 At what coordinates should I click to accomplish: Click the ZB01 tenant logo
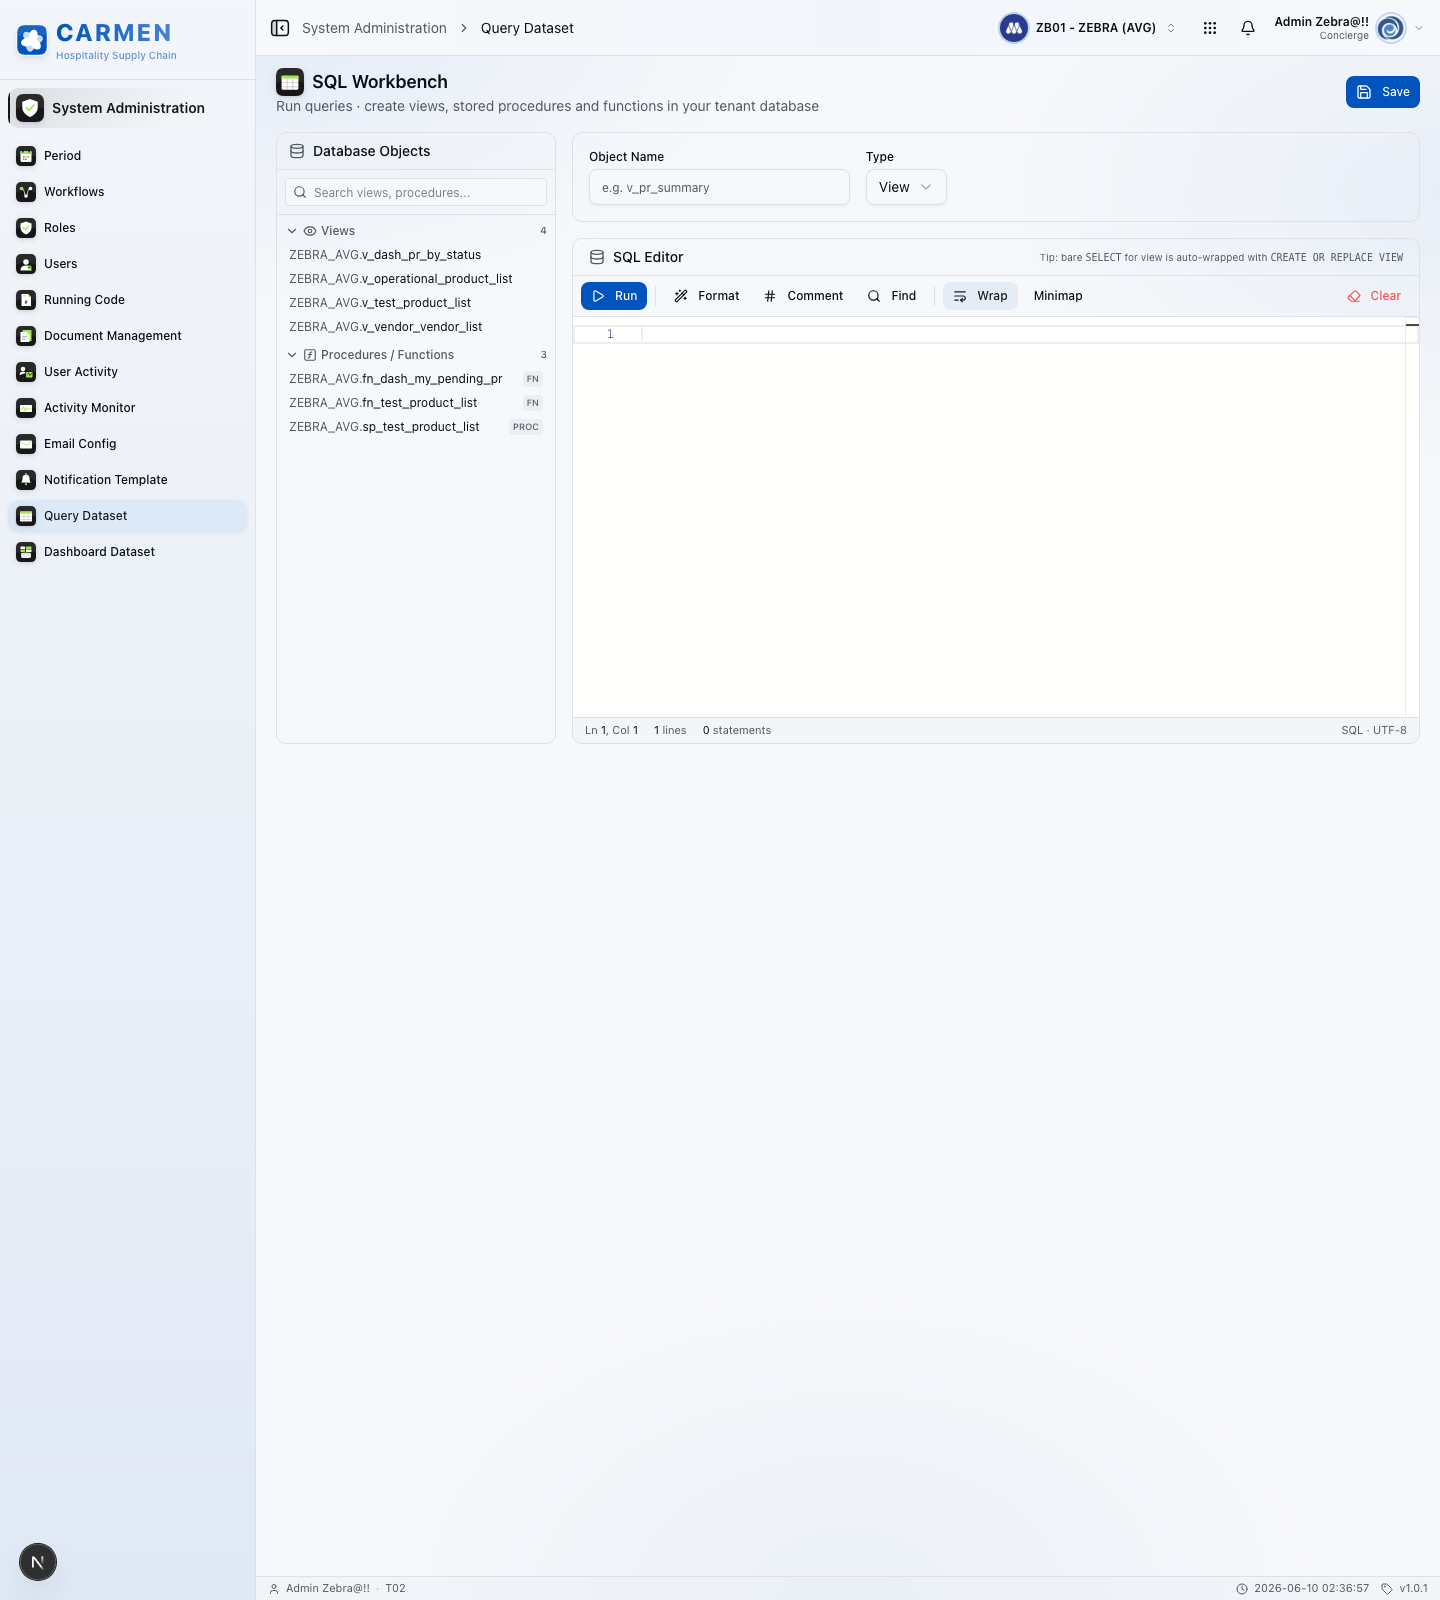[x=1014, y=28]
